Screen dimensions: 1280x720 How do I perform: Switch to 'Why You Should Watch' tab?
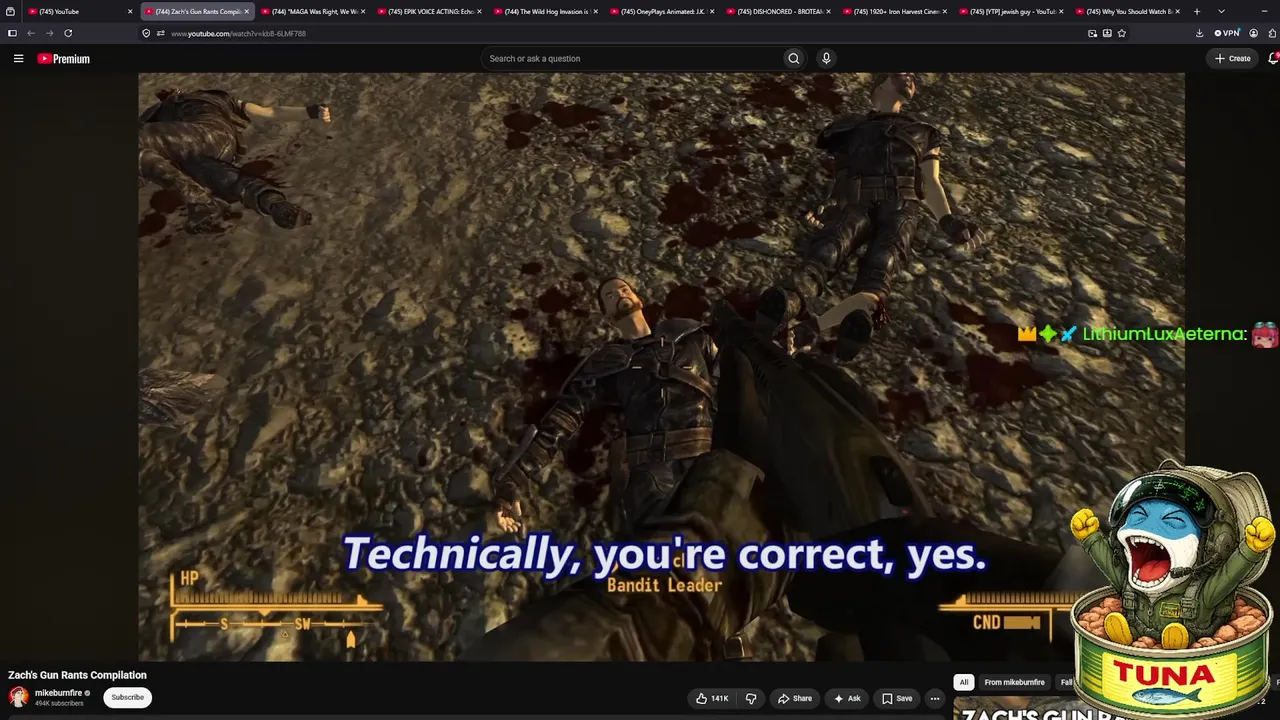(x=1129, y=12)
